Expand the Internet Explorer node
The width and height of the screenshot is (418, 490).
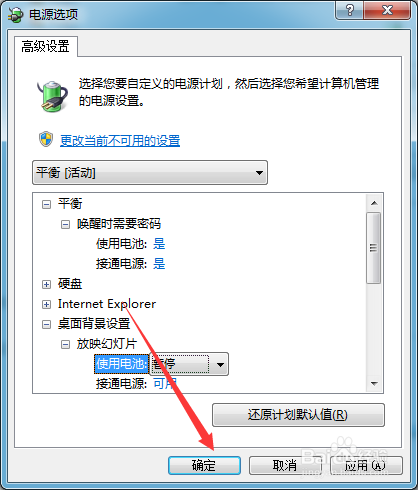[46, 304]
